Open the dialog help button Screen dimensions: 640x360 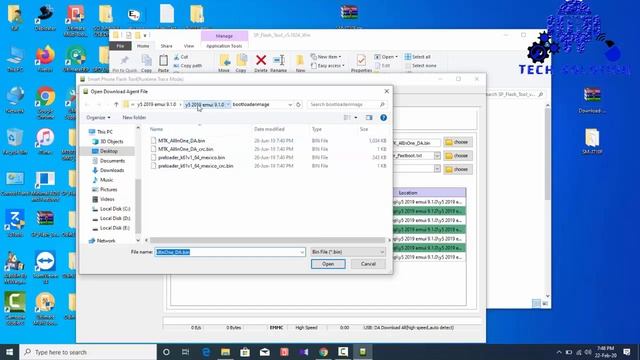(383, 118)
